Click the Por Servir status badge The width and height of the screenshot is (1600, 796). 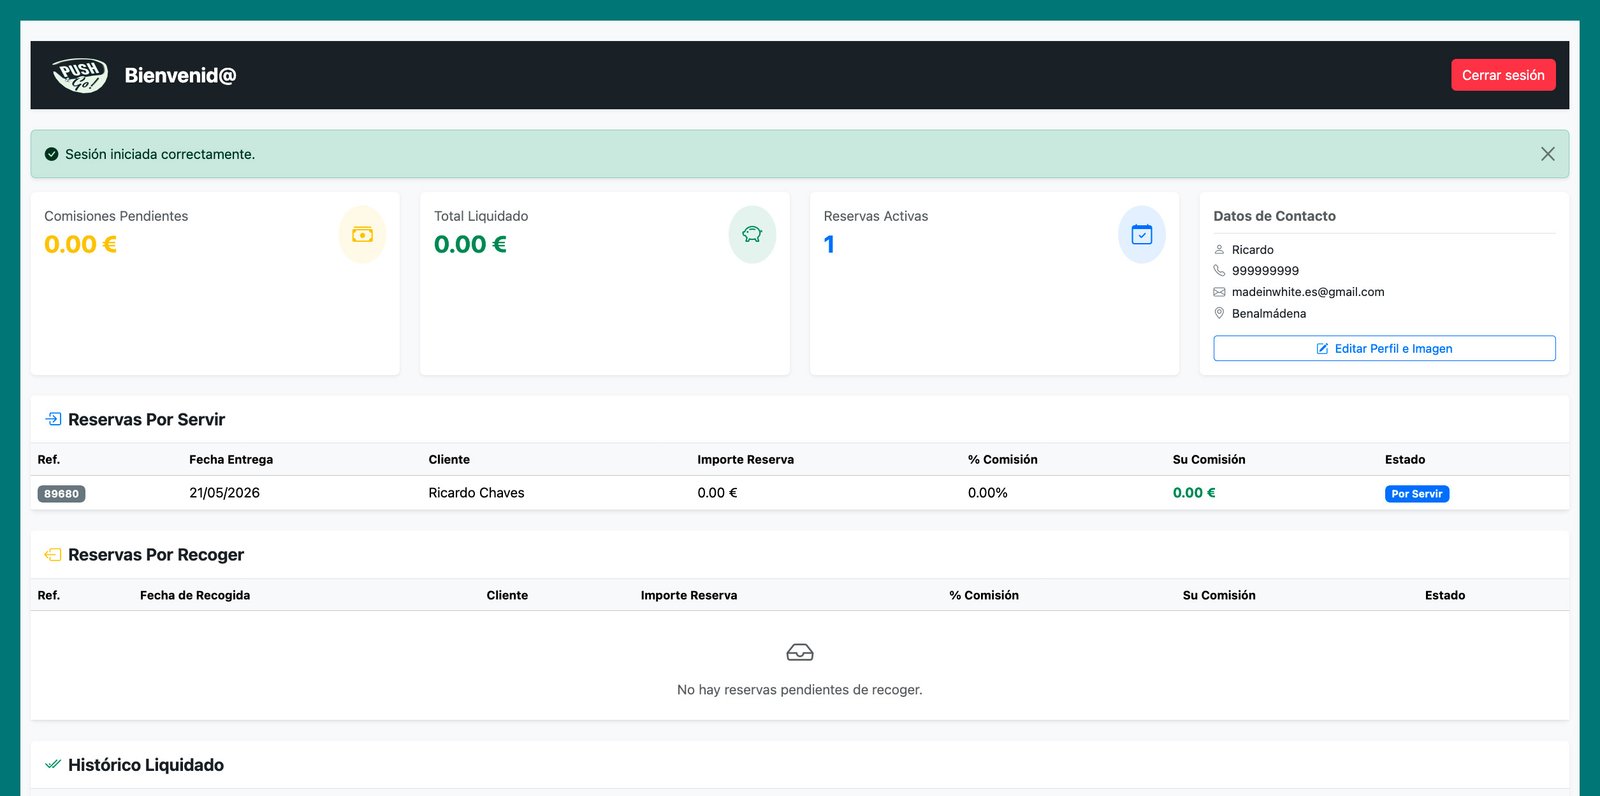(x=1416, y=494)
